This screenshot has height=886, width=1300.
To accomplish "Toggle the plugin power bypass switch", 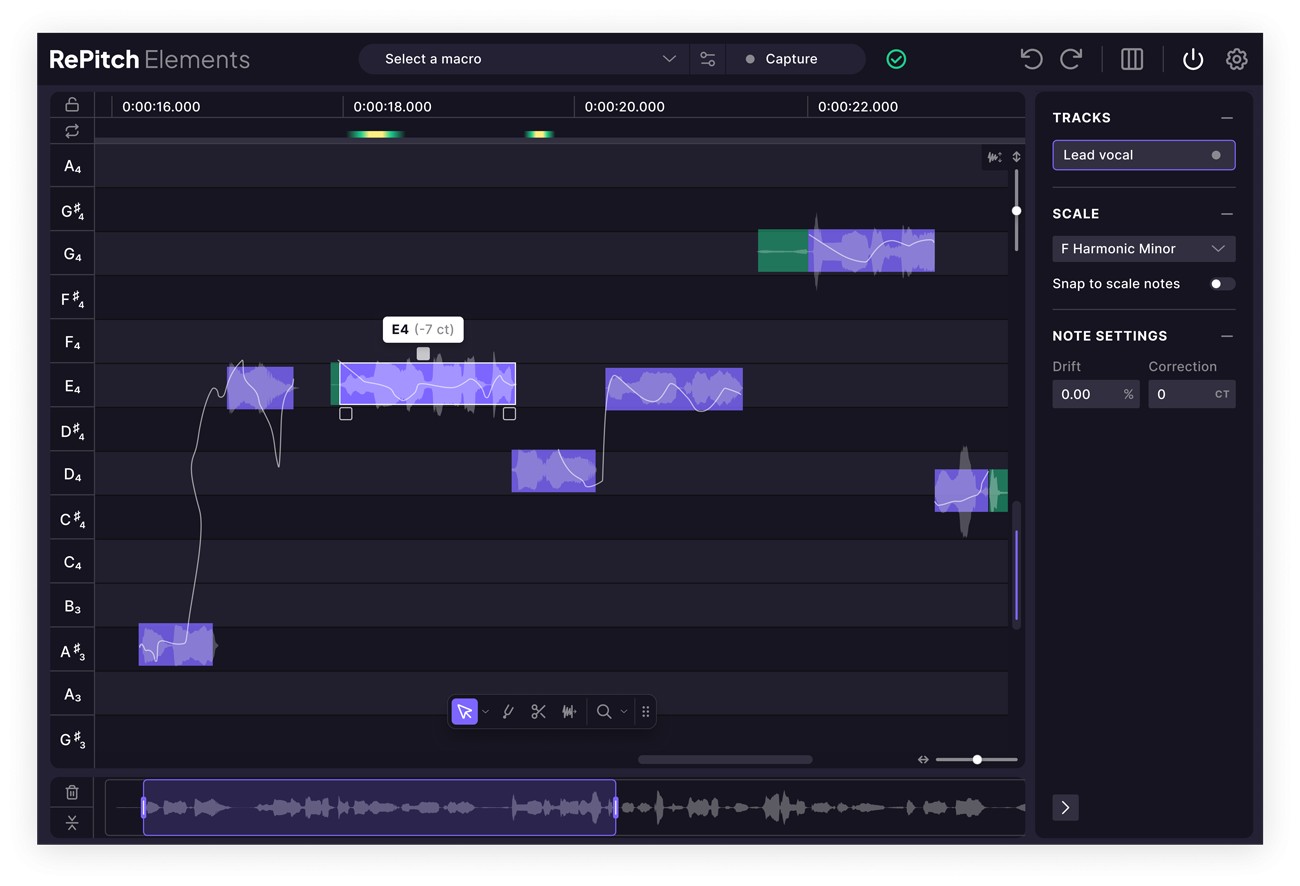I will [x=1192, y=59].
